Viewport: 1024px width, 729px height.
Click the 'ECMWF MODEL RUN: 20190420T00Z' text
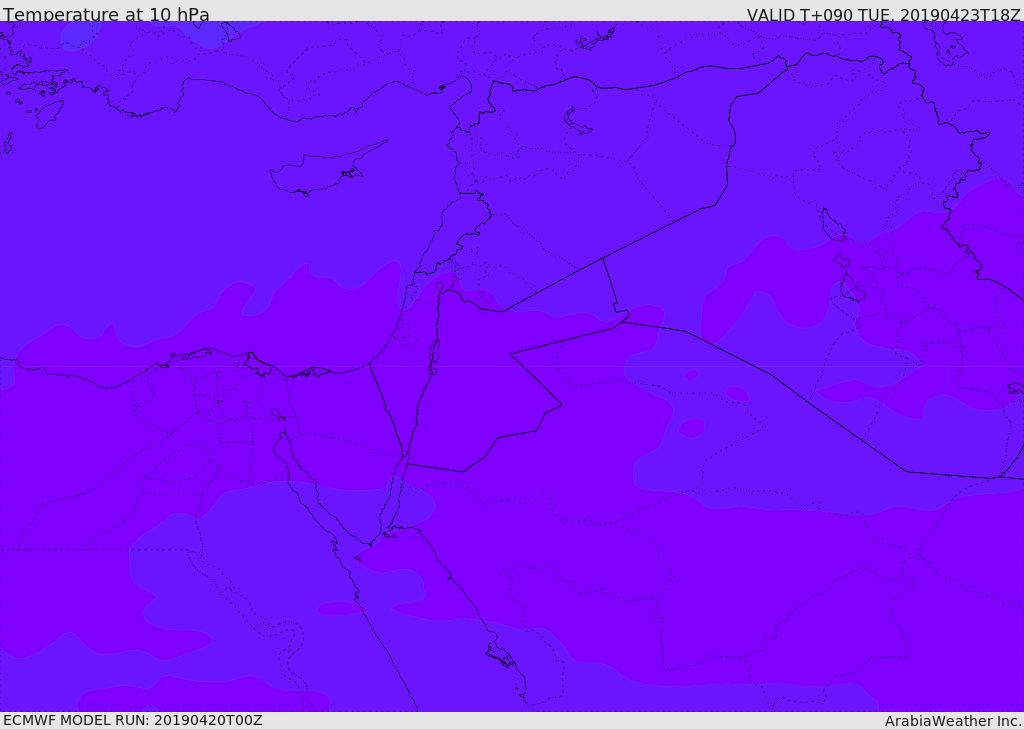coord(133,720)
